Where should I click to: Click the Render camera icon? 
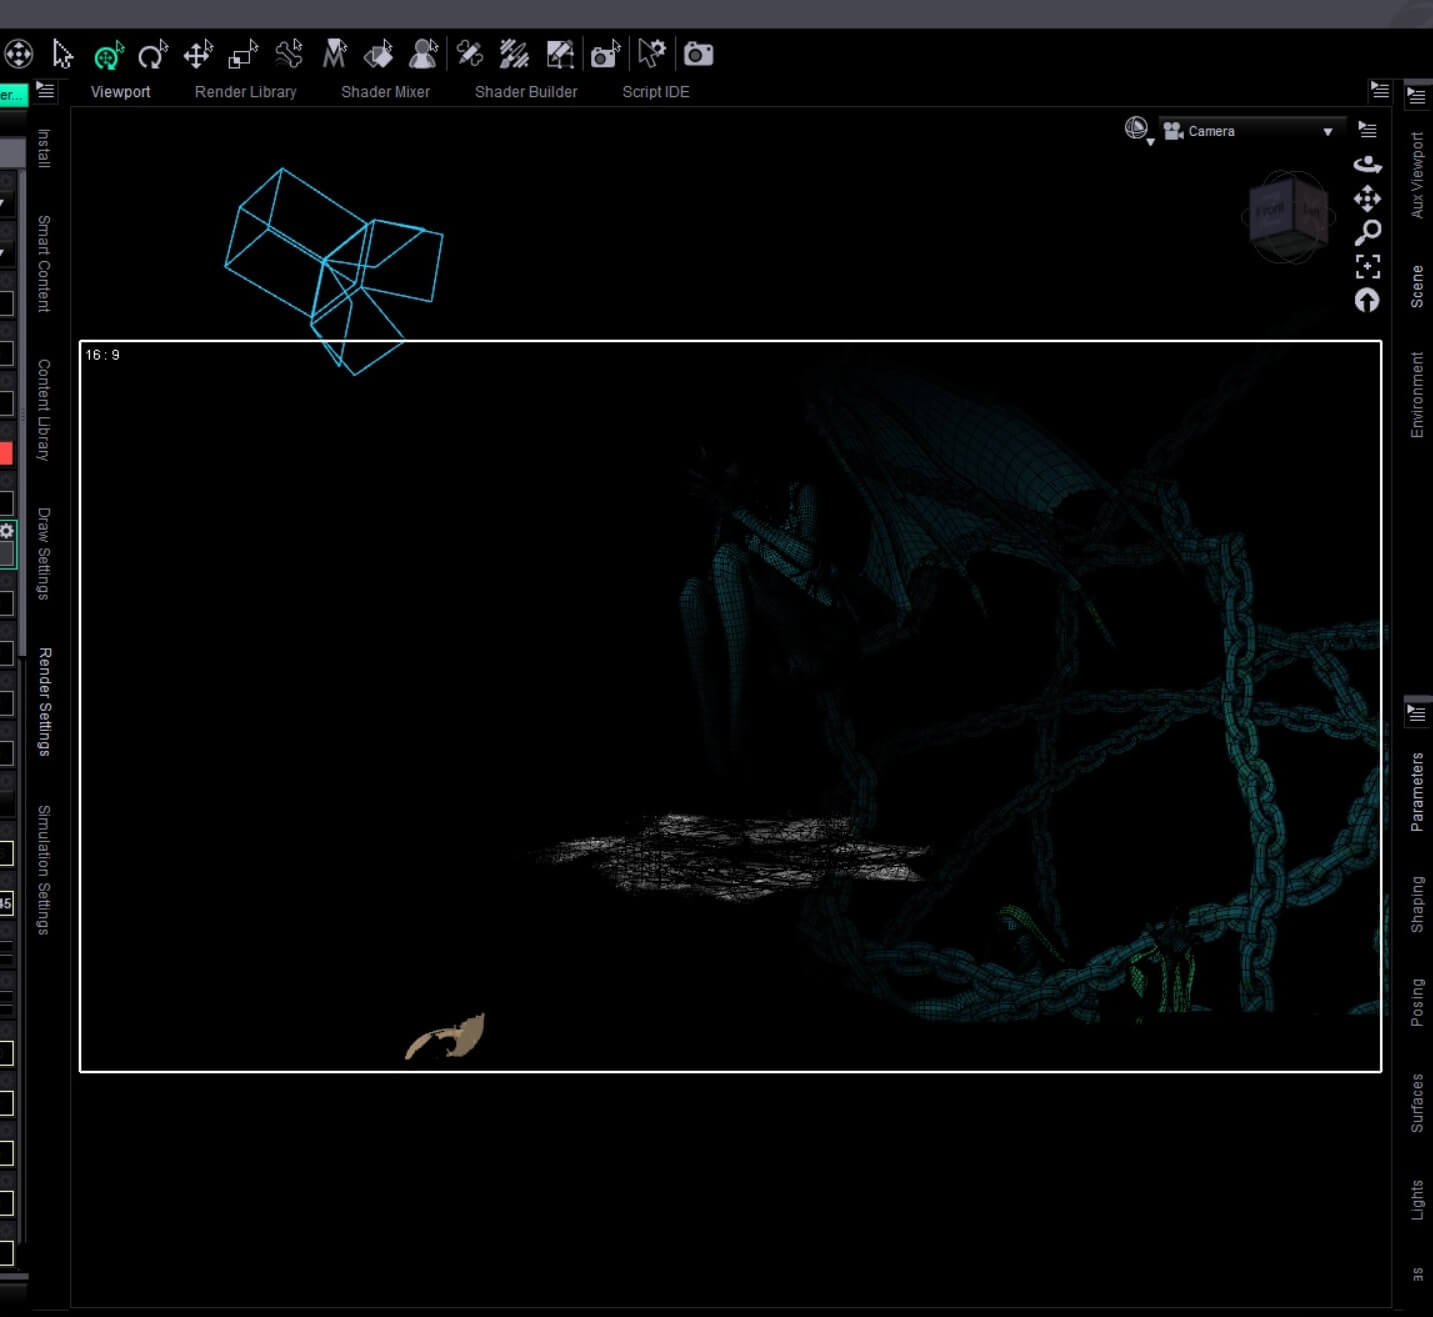point(698,54)
